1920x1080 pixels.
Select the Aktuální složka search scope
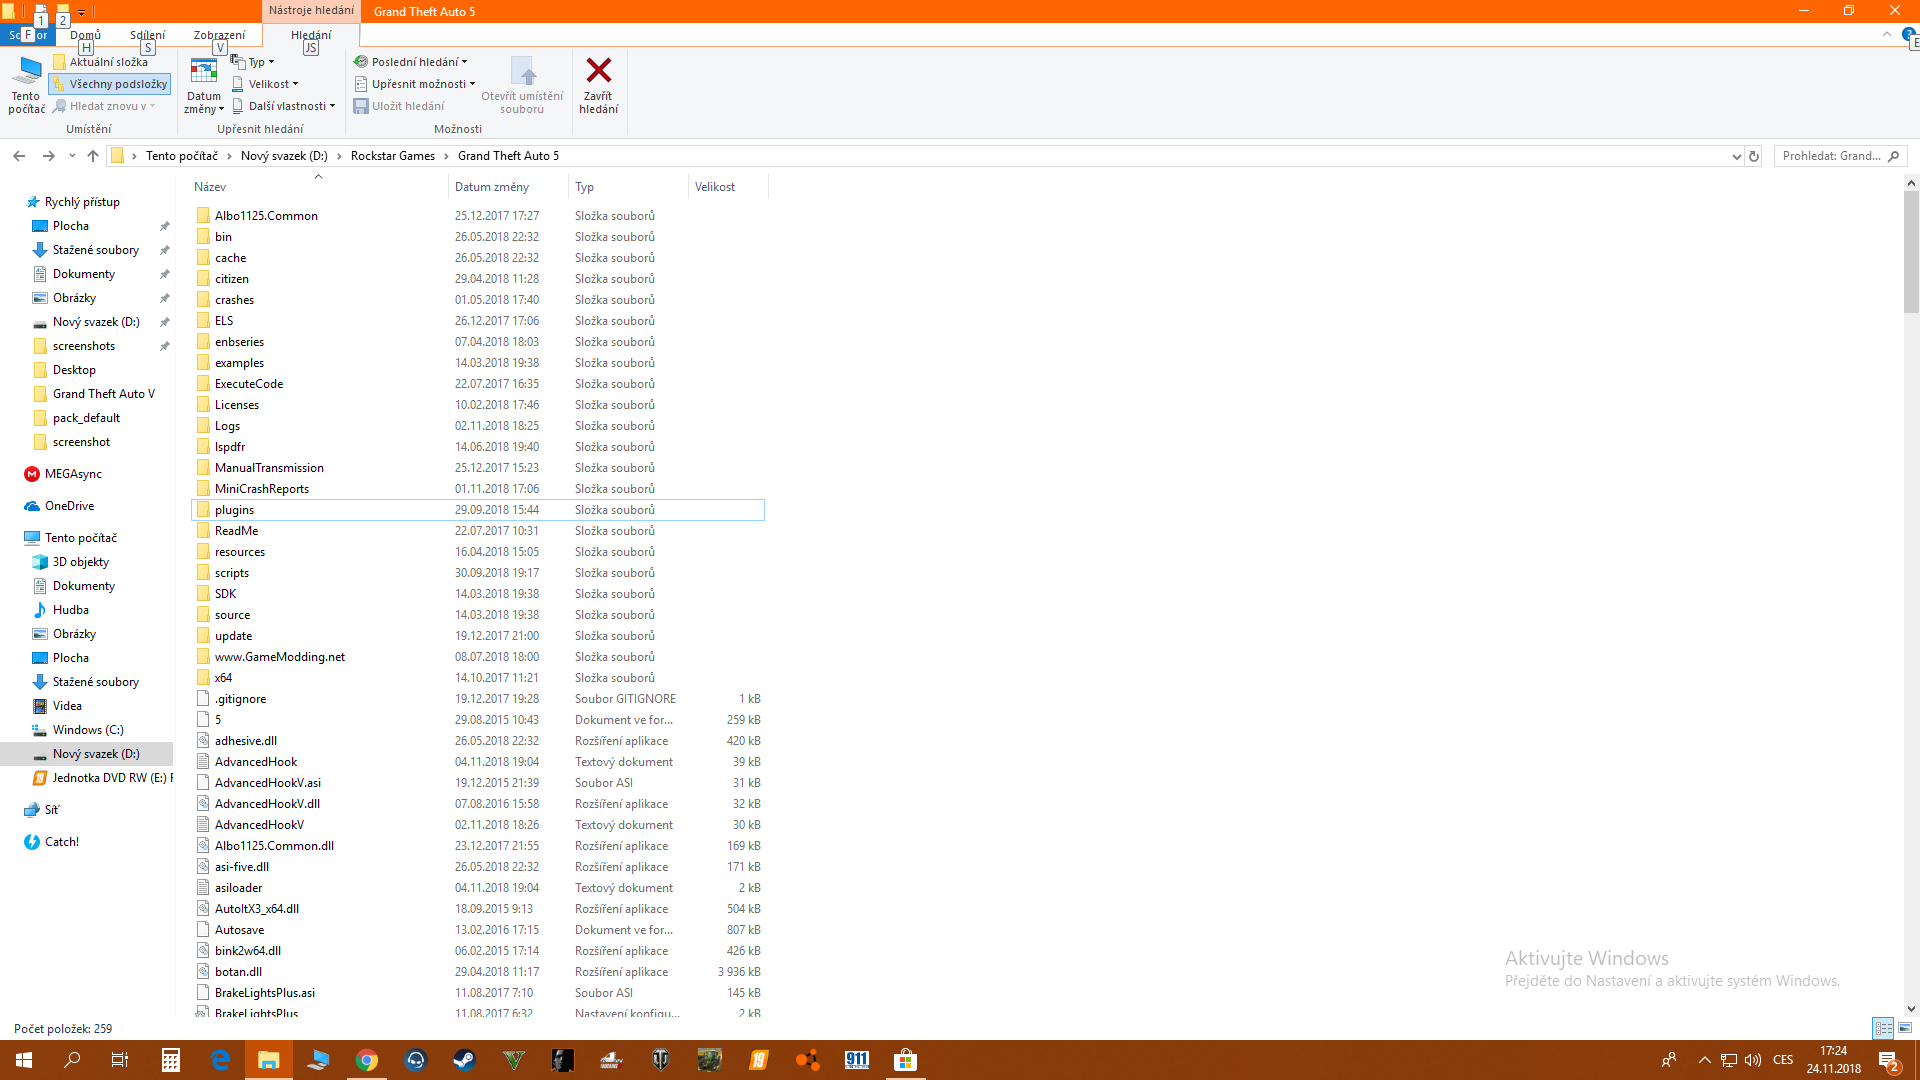tap(100, 62)
